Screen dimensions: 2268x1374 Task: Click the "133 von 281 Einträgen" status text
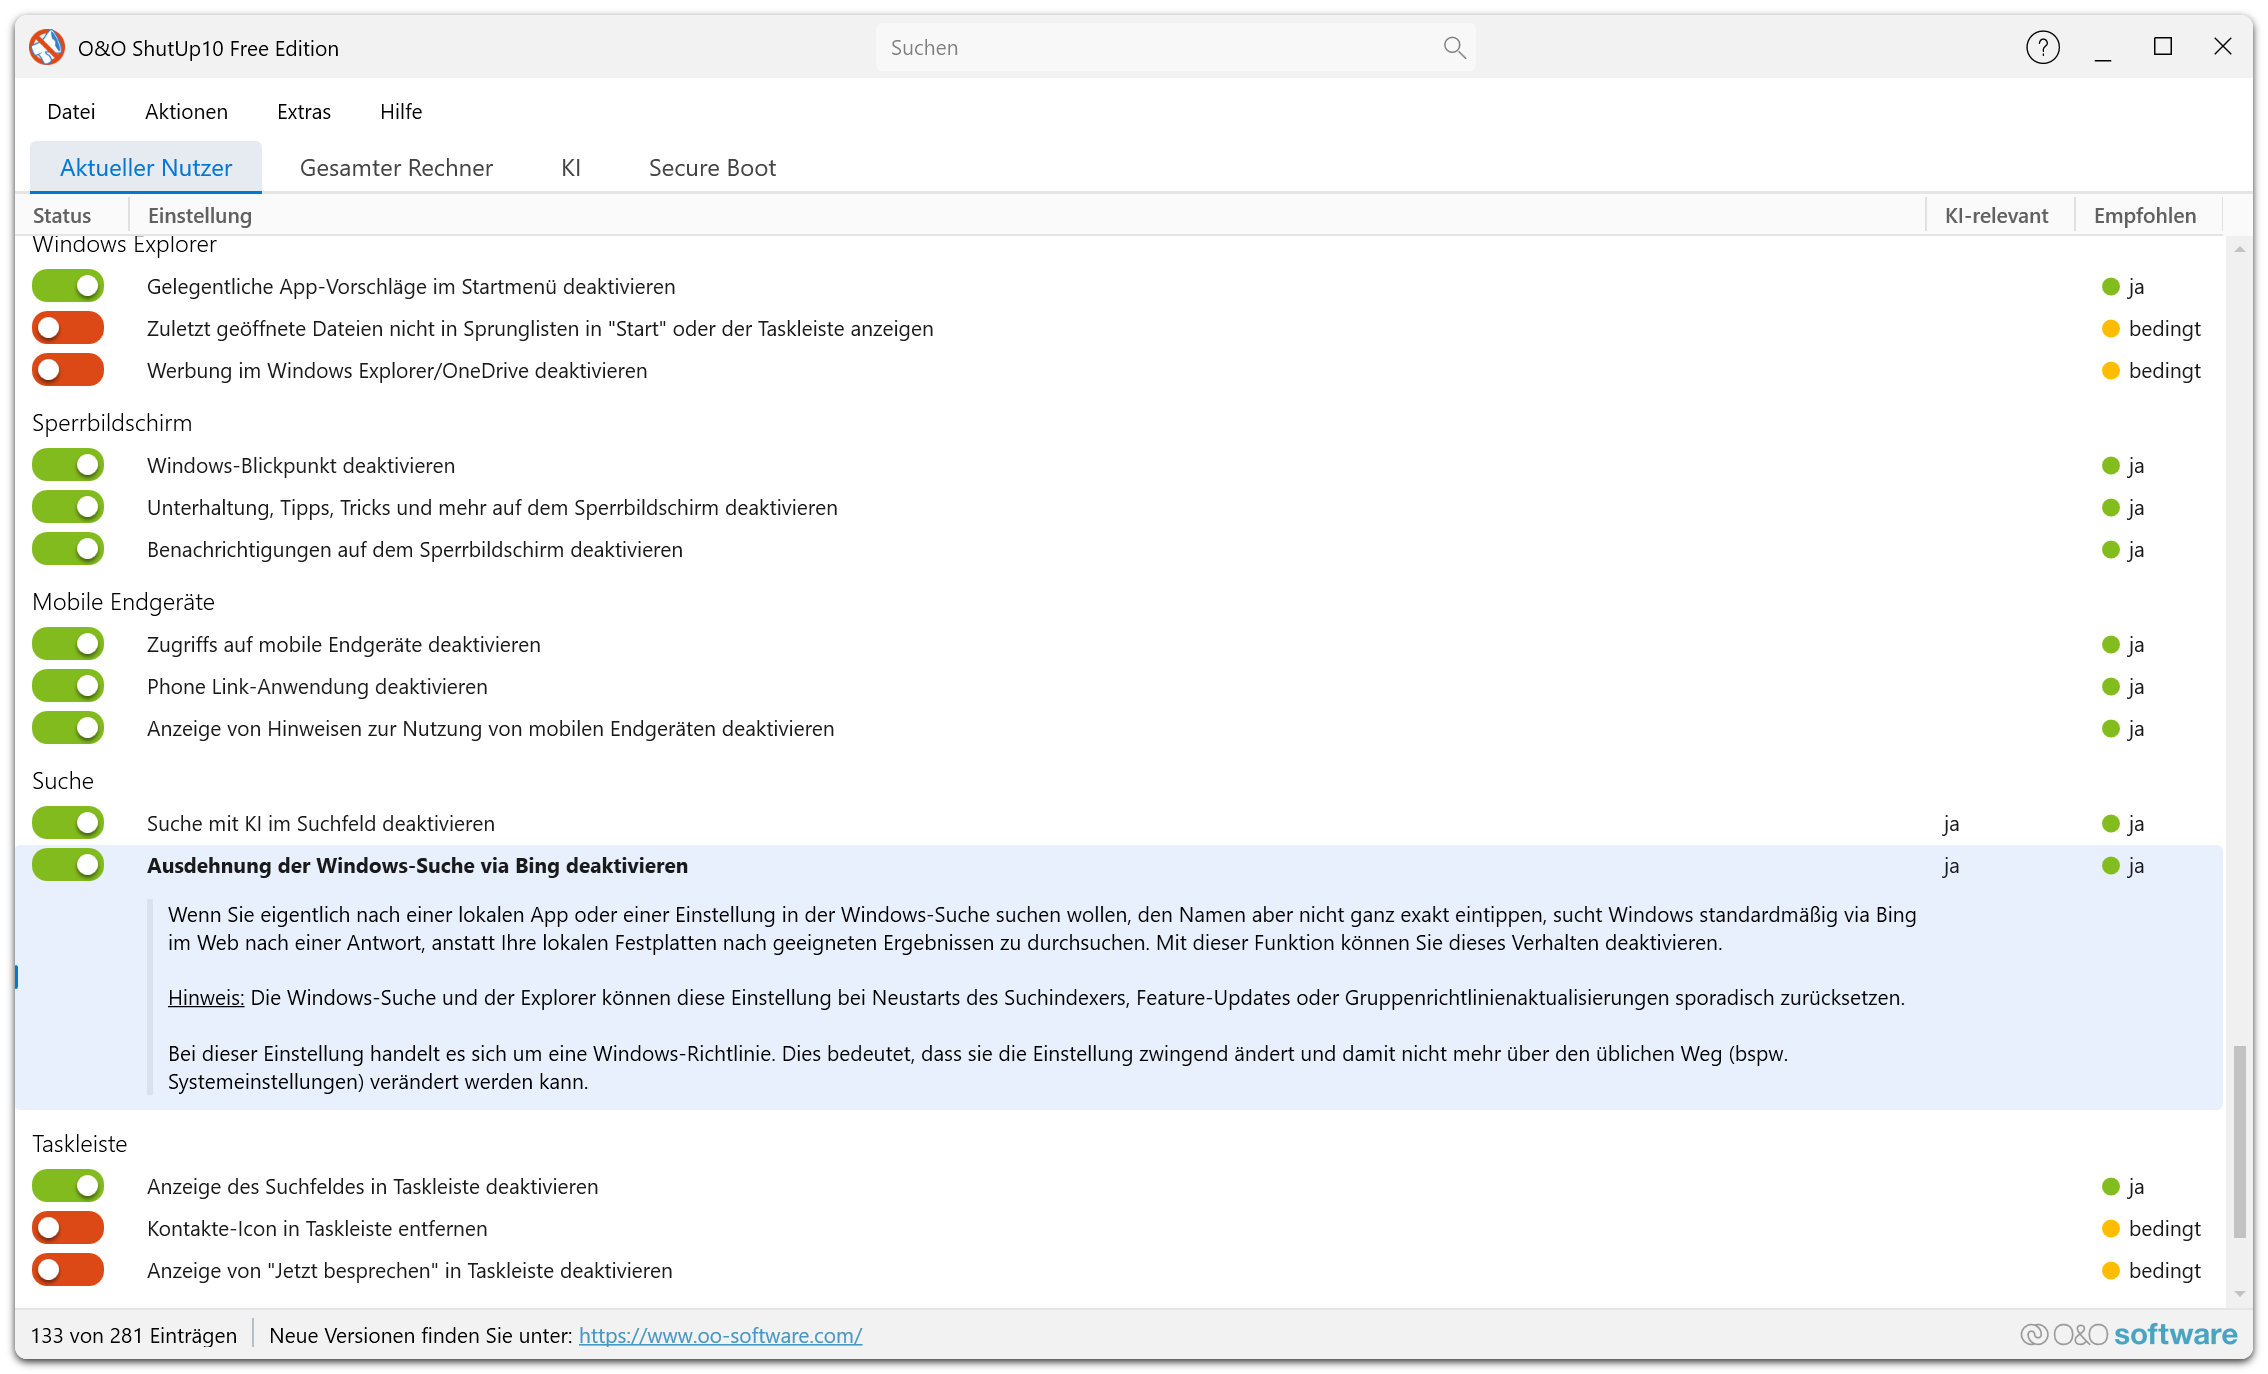click(x=134, y=1336)
